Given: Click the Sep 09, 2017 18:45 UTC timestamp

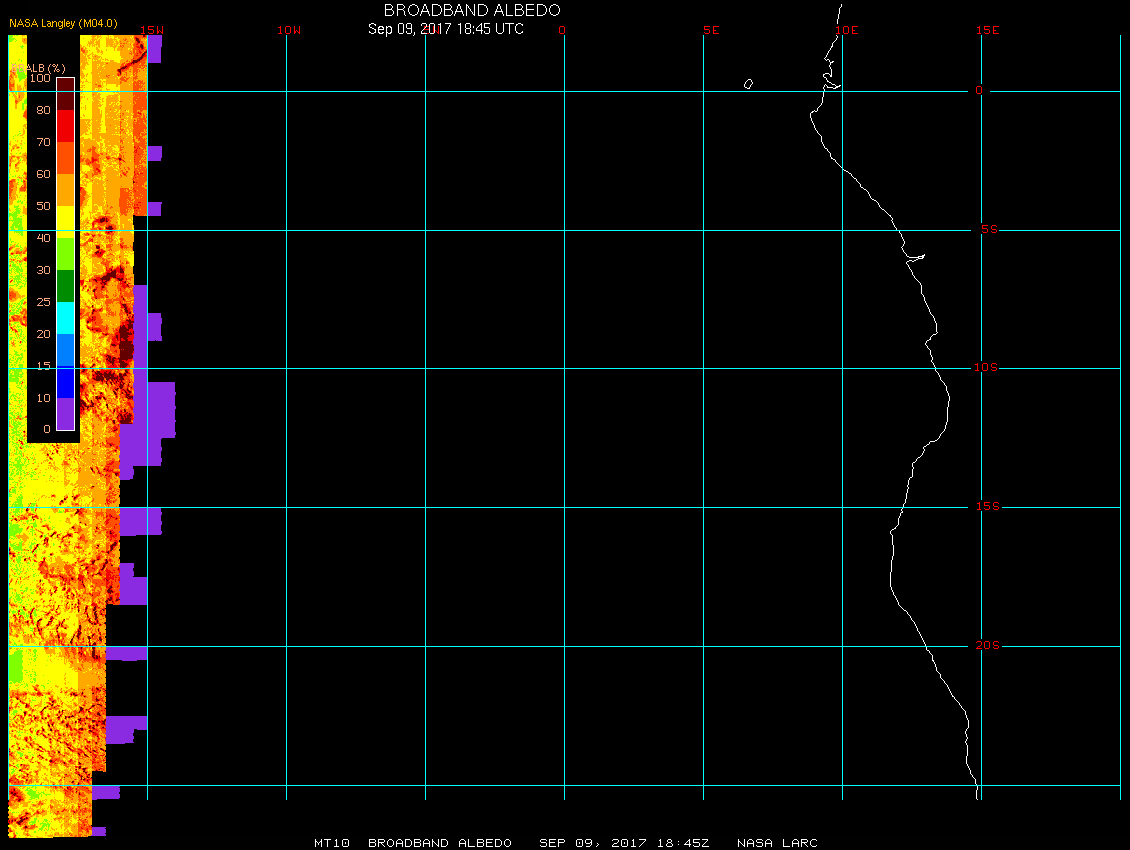Looking at the screenshot, I should [x=445, y=29].
